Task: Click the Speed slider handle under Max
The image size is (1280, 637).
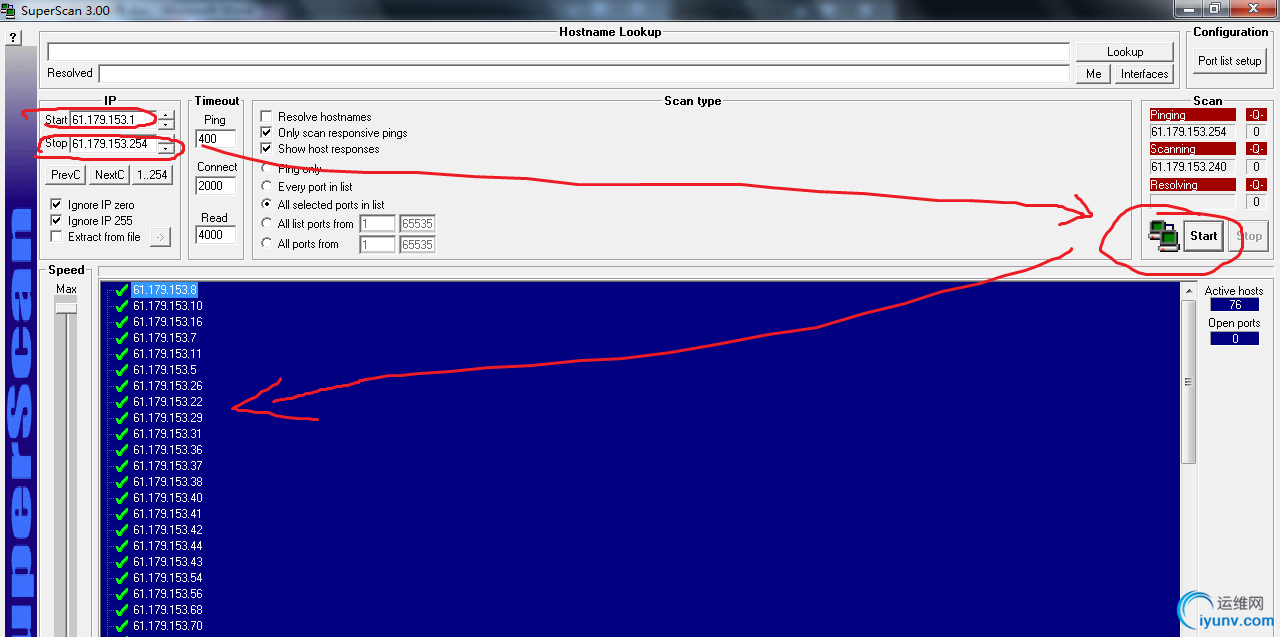Action: click(x=66, y=309)
